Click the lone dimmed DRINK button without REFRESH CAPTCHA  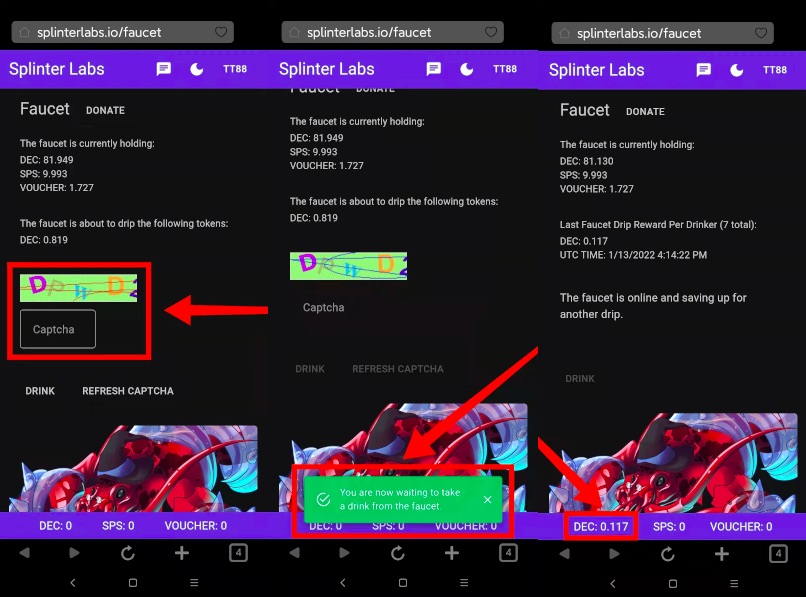point(580,378)
